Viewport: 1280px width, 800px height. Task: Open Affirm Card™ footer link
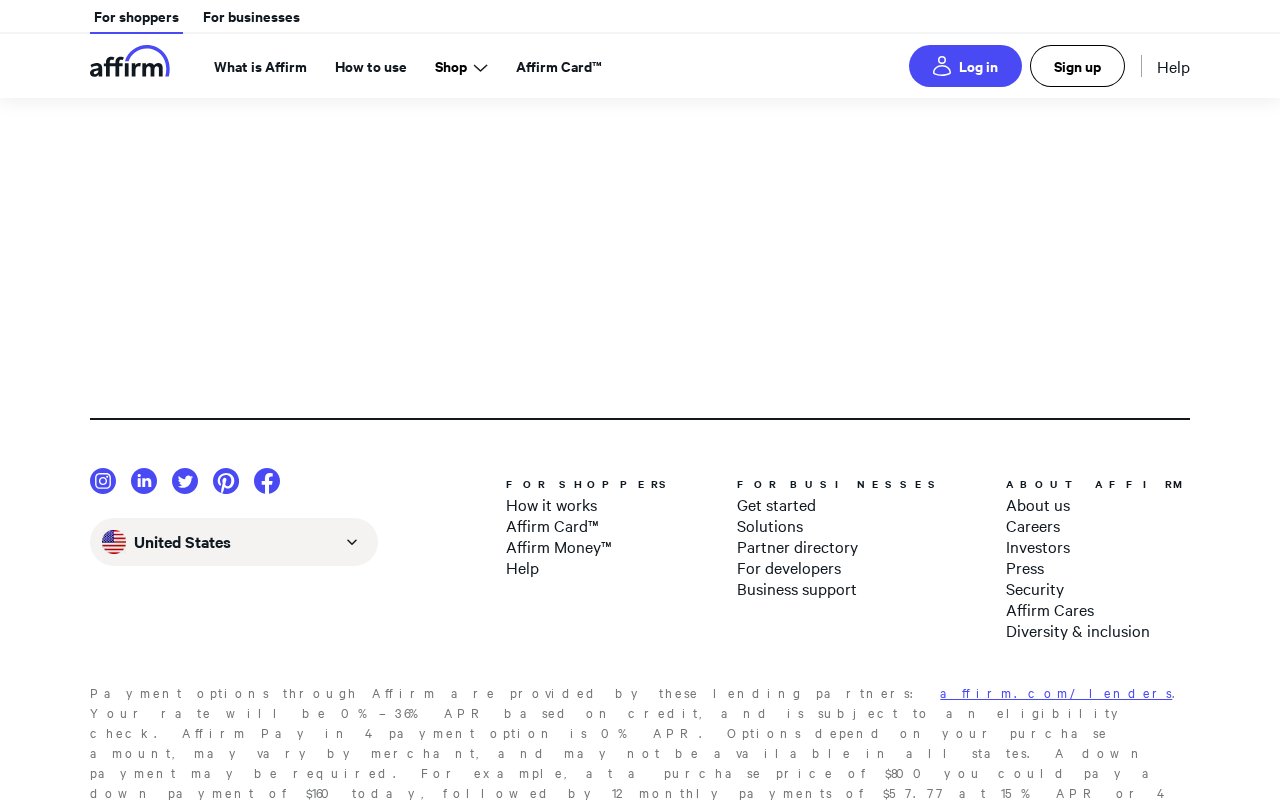click(552, 526)
